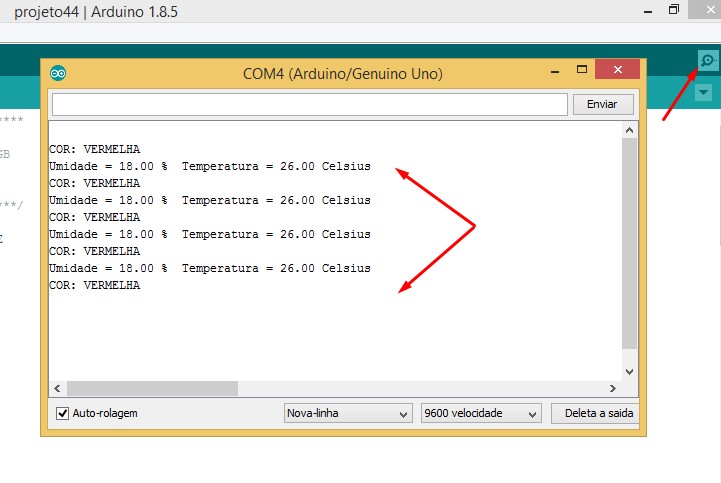Screen dimensions: 721x483
Task: Click the 'COM4 (Arduino/Genuino Uno)' title text
Action: (343, 74)
